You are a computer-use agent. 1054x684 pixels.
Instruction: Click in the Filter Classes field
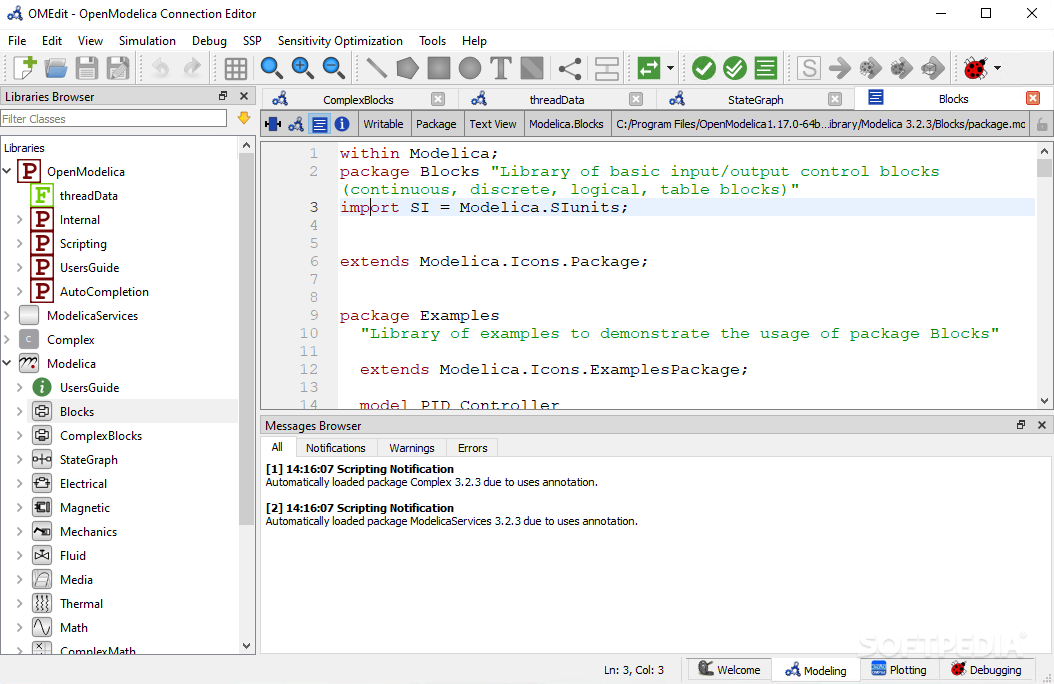[114, 119]
